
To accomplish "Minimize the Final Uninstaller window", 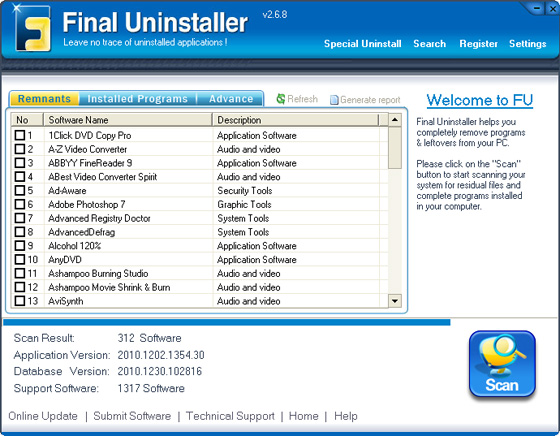I will pos(537,8).
